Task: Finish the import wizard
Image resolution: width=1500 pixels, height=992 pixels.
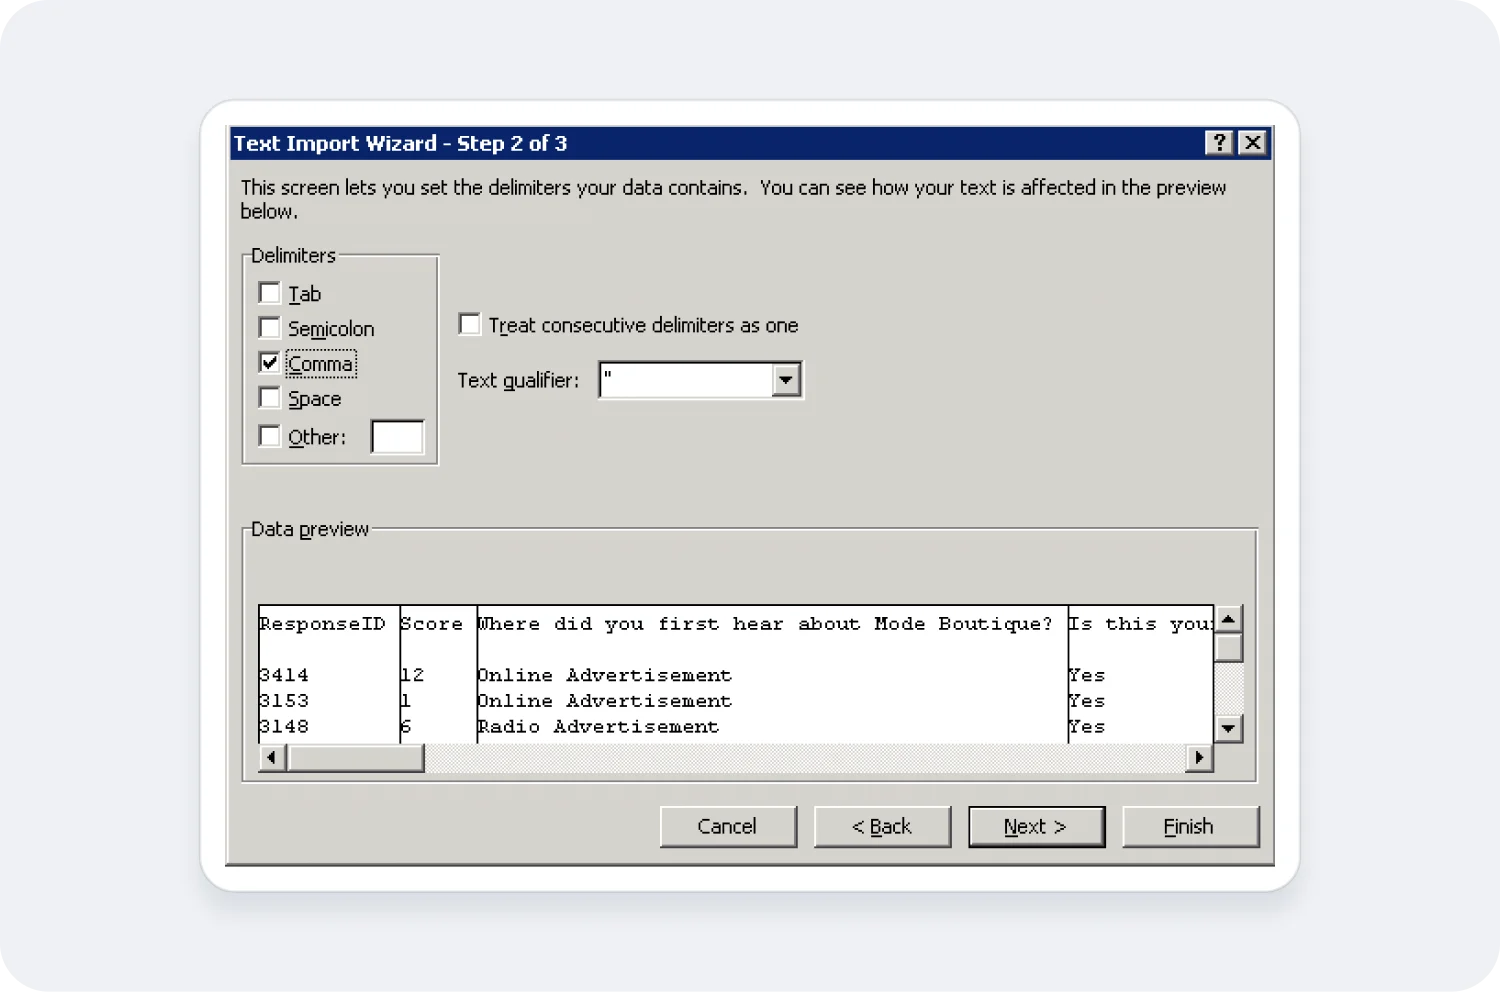Action: (1190, 826)
